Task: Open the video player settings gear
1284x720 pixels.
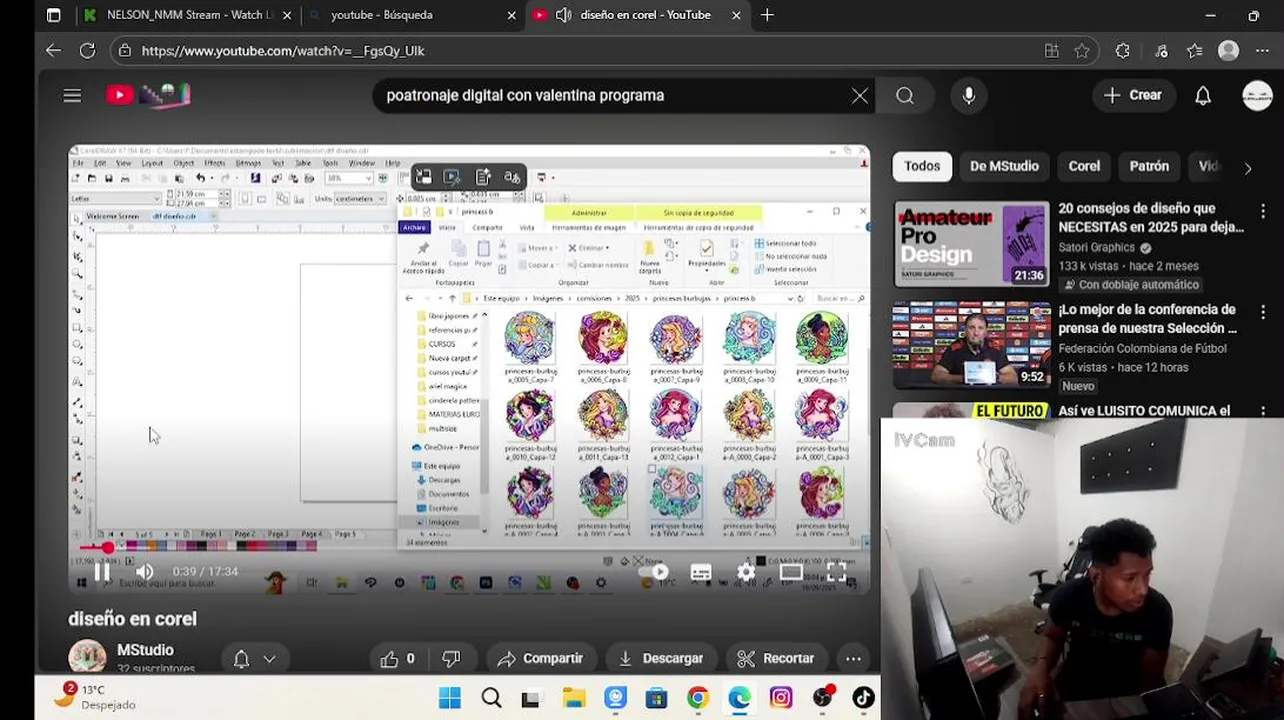Action: coord(746,572)
